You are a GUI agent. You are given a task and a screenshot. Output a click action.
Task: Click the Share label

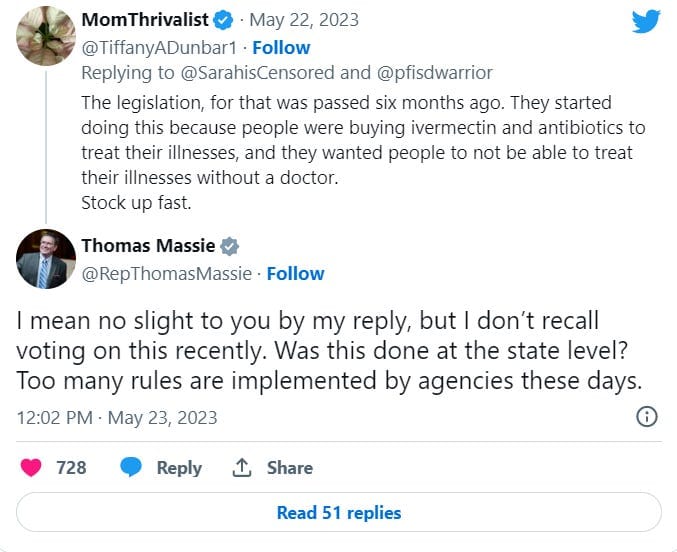pos(290,468)
